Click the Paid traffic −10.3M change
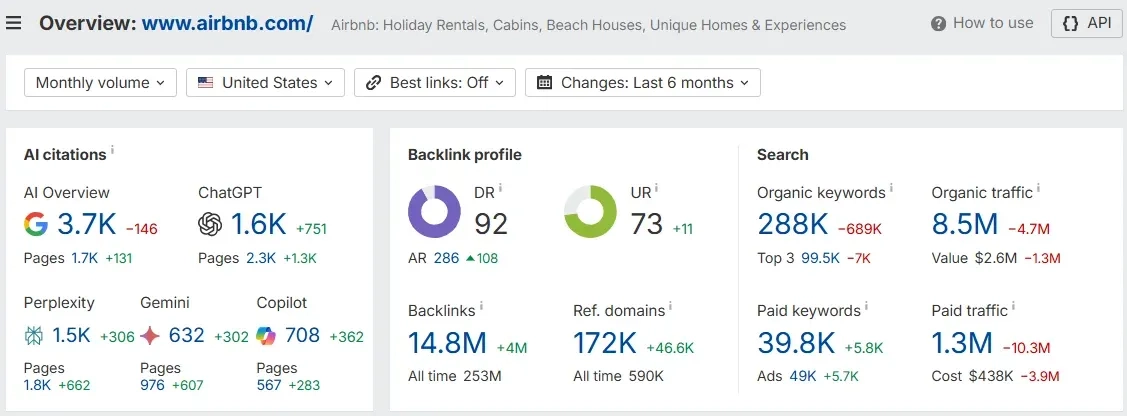The height and width of the screenshot is (416, 1127). tap(1026, 348)
